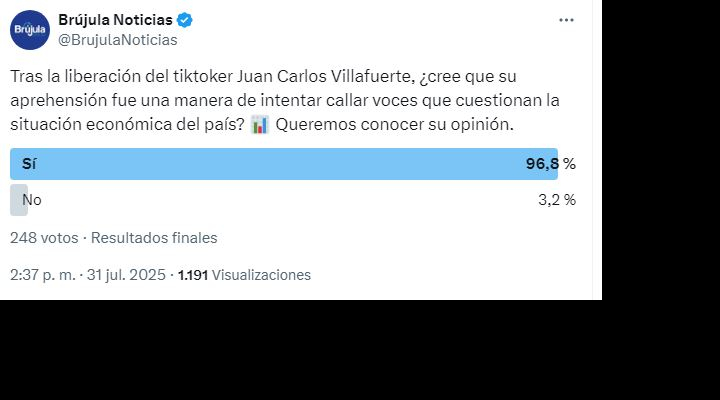Screen dimensions: 720x400
Task: Open the 2:37 p. m. timestamp
Action: point(43,275)
